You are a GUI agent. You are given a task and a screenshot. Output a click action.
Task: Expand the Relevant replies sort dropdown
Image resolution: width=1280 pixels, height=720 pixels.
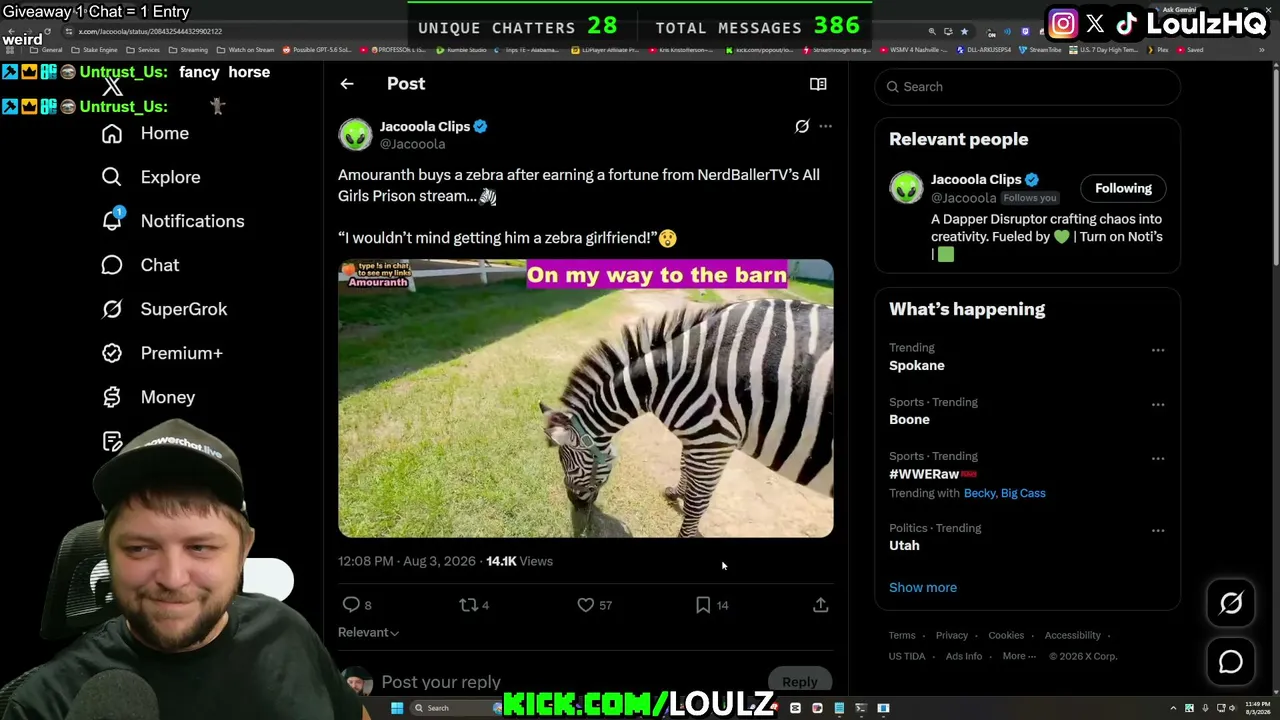tap(368, 632)
